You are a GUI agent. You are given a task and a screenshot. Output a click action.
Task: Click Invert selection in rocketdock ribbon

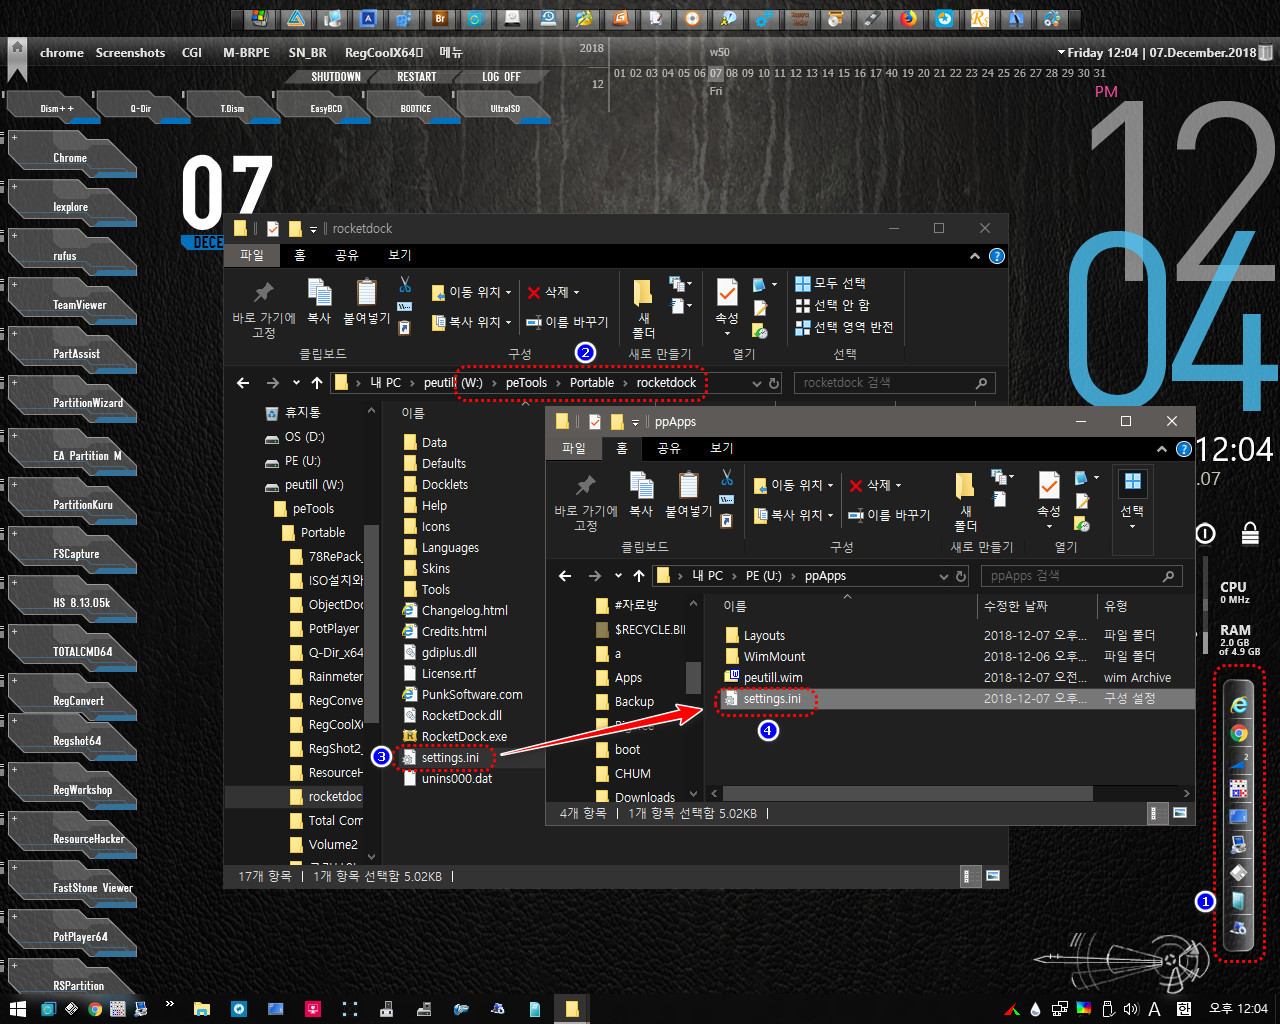pos(844,327)
